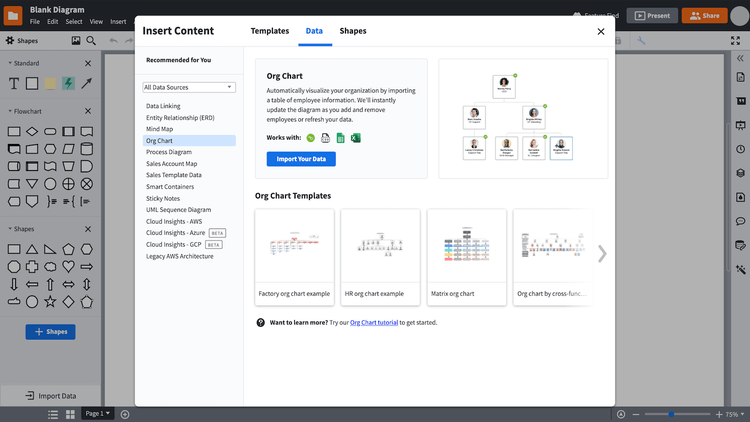750x422 pixels.
Task: Select the Text tool in Standard shapes
Action: click(14, 83)
